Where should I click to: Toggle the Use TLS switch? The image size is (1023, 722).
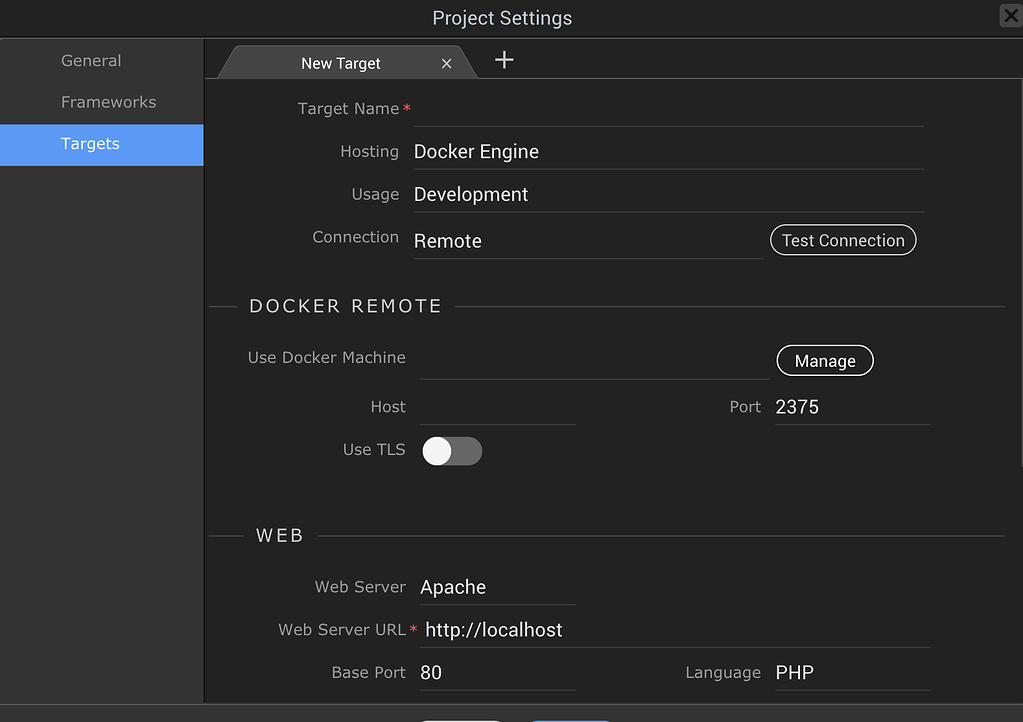(x=451, y=451)
